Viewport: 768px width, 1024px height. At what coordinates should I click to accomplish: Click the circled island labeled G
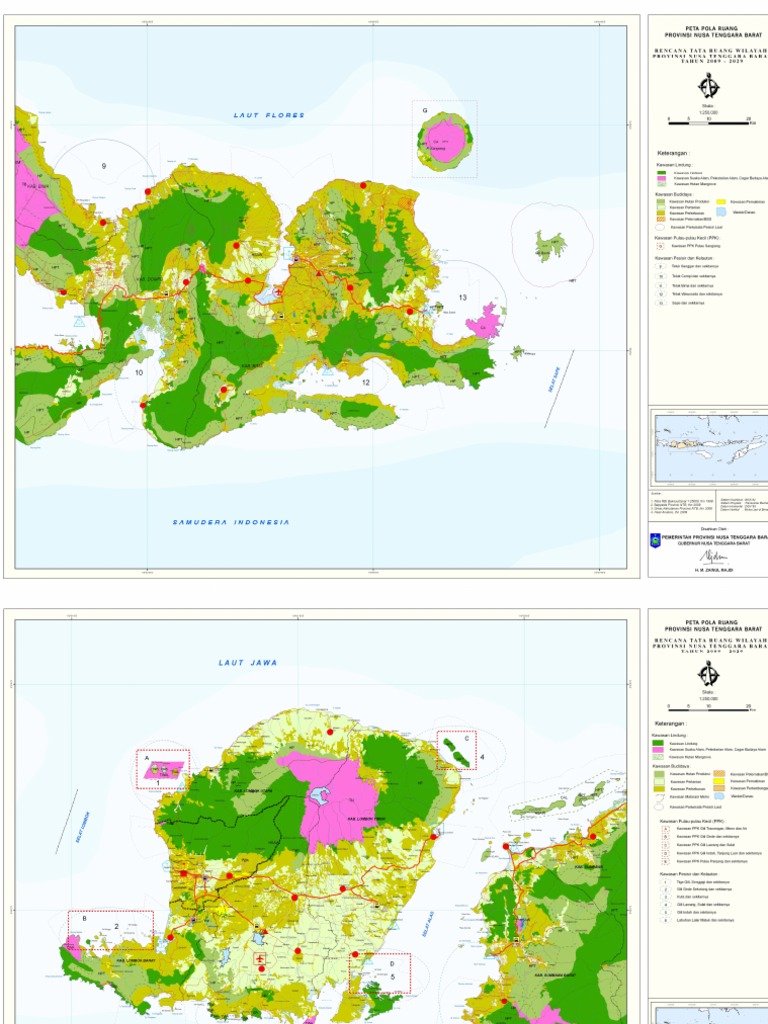coord(445,136)
